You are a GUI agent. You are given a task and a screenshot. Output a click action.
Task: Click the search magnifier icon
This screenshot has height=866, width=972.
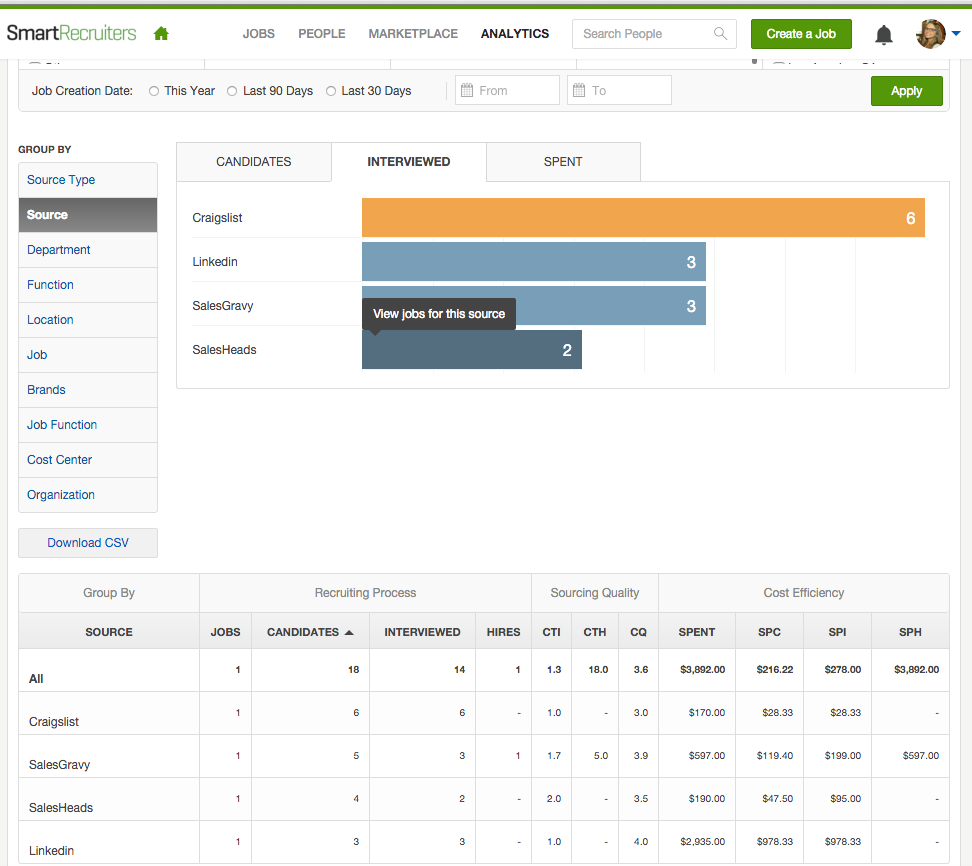coord(720,34)
